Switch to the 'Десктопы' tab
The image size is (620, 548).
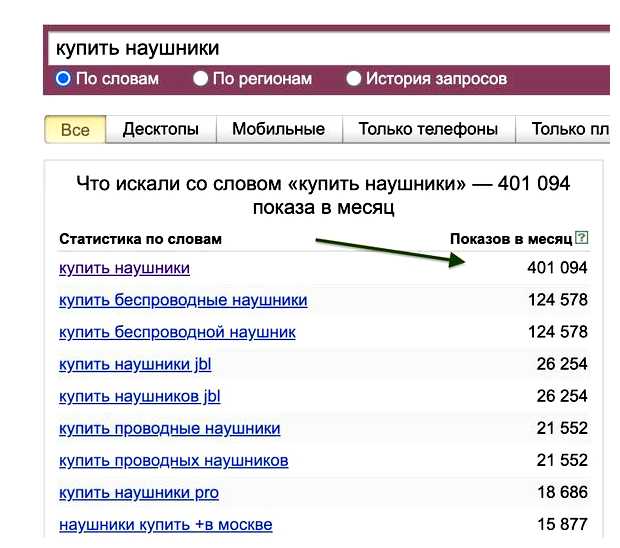click(x=161, y=129)
